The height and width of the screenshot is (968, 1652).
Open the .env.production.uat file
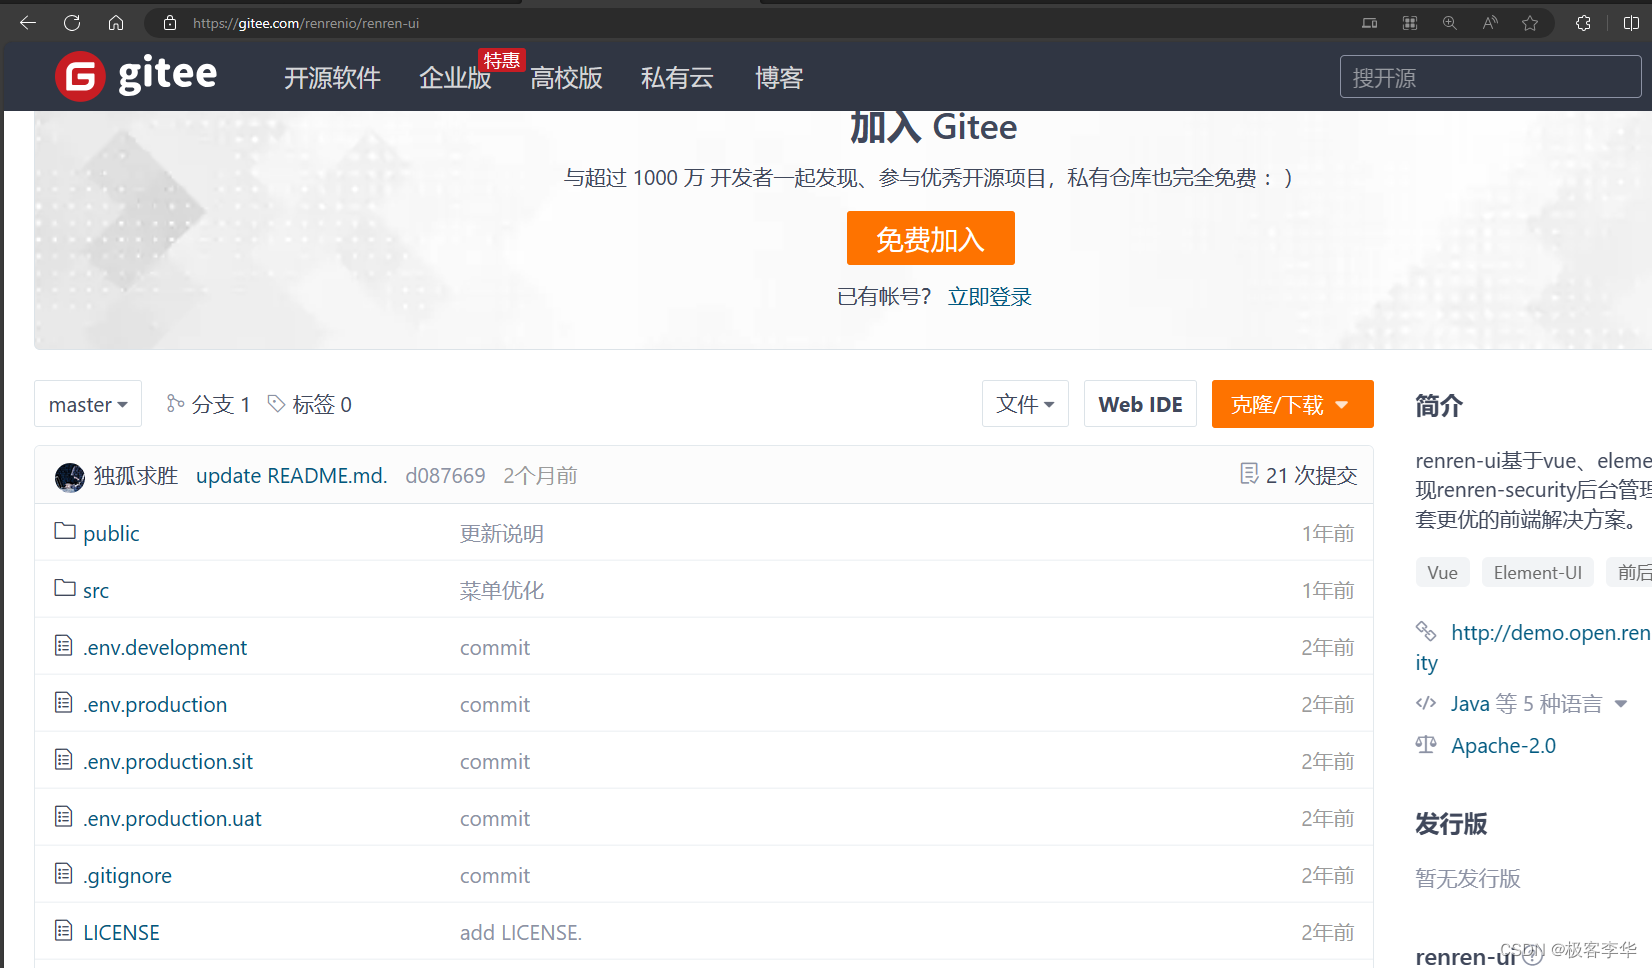[x=172, y=818]
